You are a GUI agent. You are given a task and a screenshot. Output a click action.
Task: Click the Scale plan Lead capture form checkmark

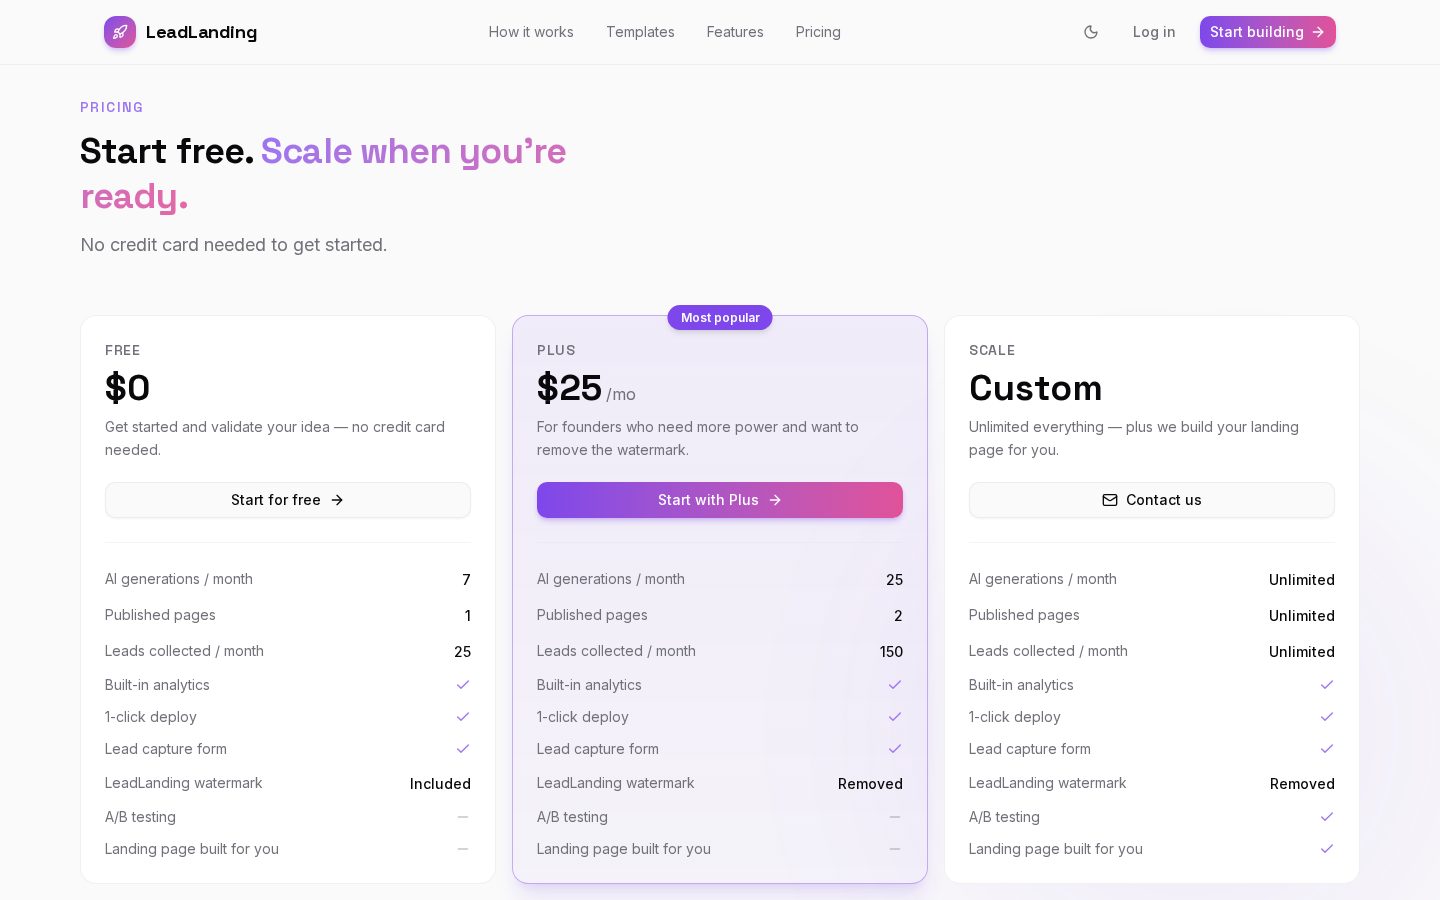1327,749
